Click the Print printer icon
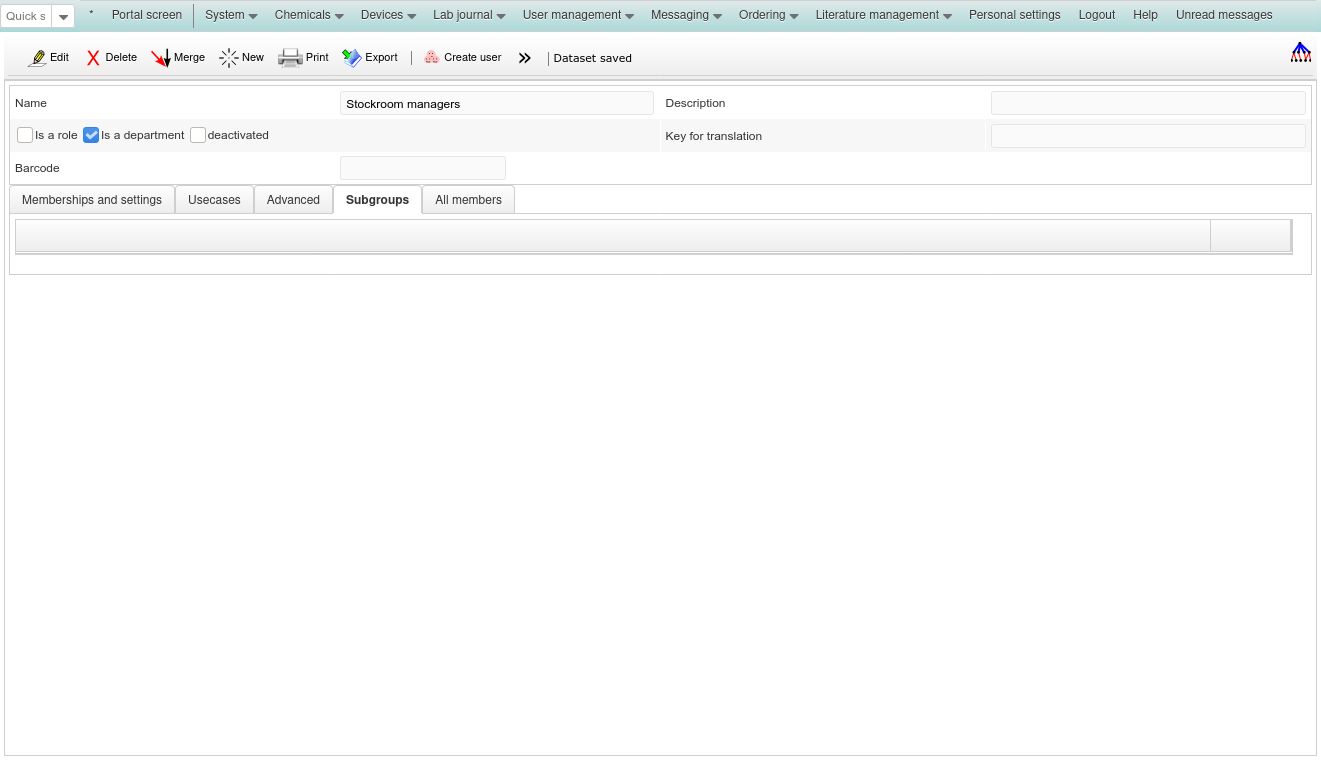Screen dimensions: 1321x760 (290, 58)
